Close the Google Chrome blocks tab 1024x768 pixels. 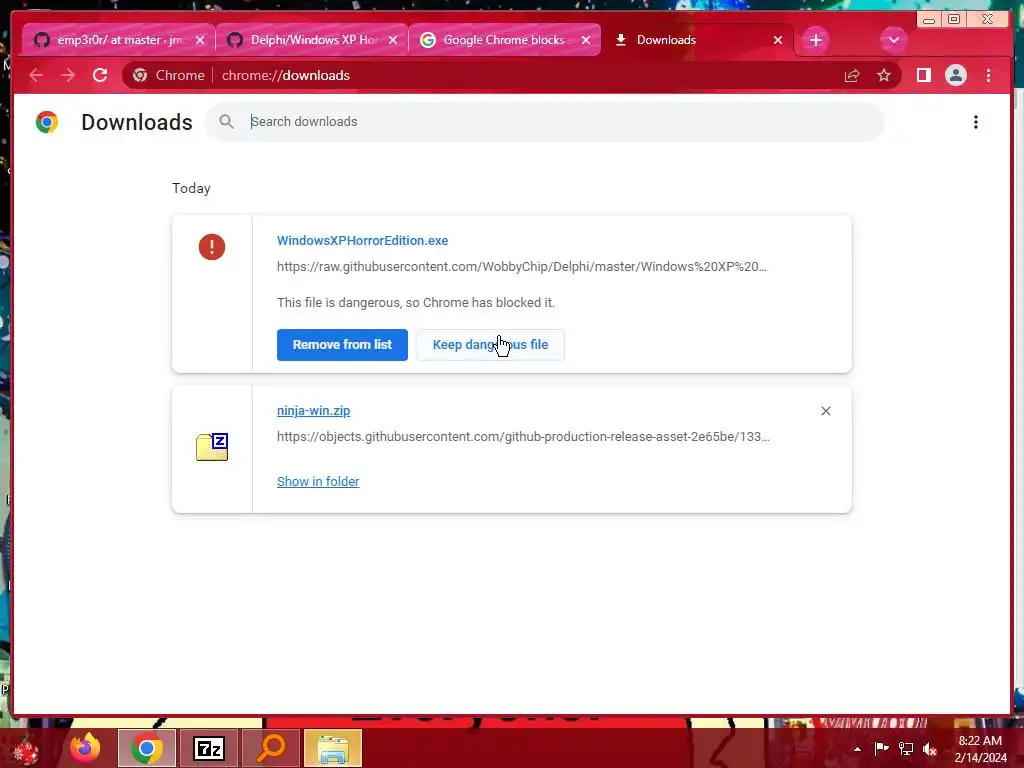(586, 40)
